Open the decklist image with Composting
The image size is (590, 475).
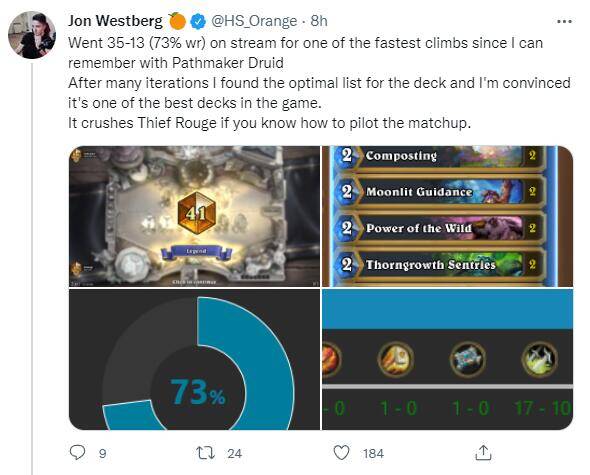[447, 216]
